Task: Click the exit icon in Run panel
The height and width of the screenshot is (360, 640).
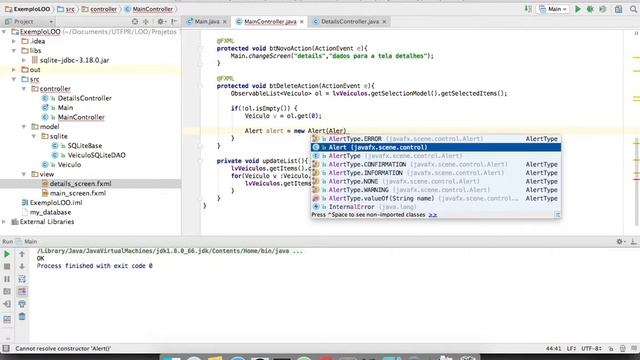Action: [7, 304]
